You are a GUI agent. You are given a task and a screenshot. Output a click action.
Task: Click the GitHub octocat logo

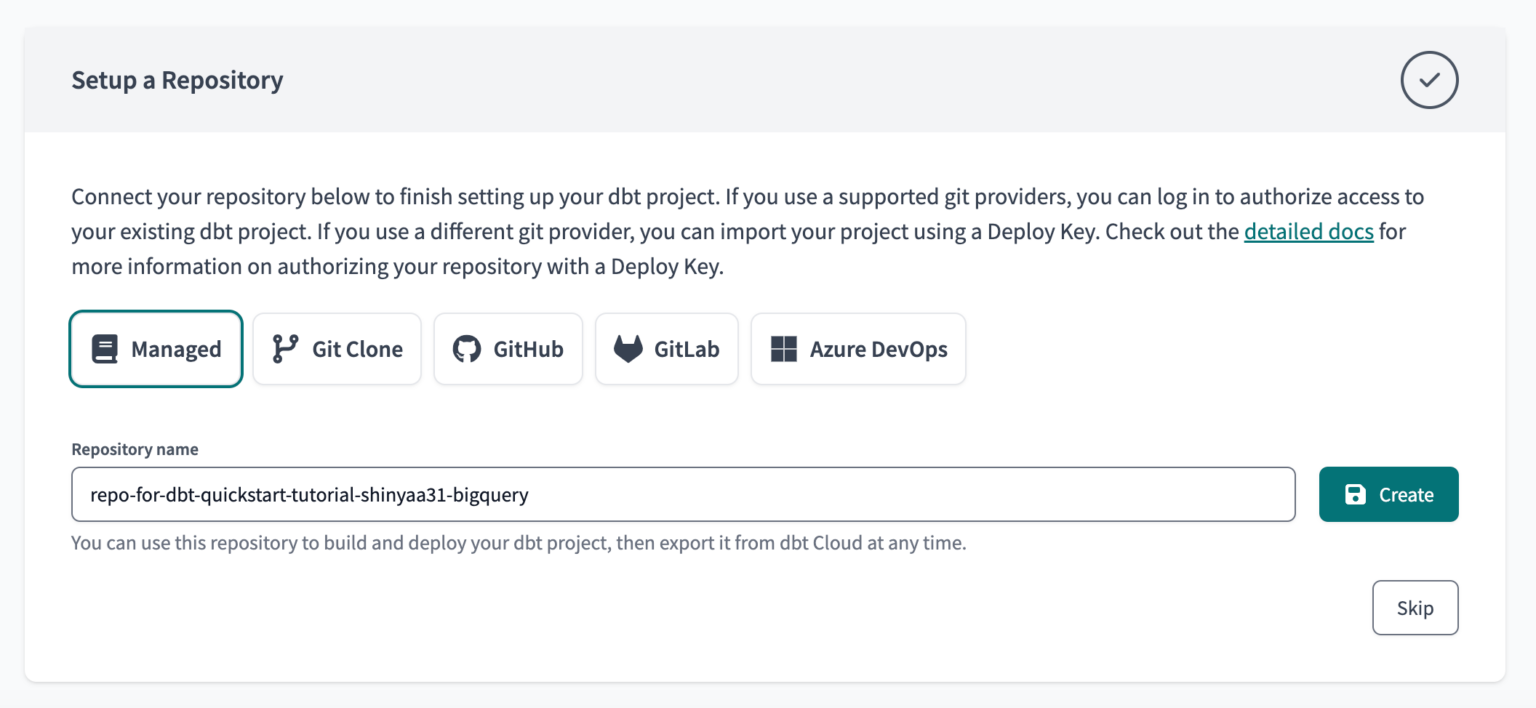pyautogui.click(x=466, y=348)
